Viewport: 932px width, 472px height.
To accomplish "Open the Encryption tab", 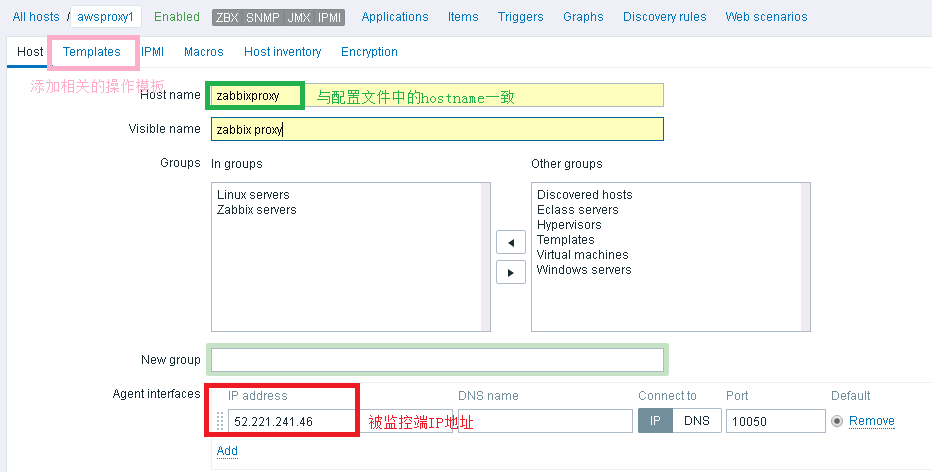I will 369,52.
